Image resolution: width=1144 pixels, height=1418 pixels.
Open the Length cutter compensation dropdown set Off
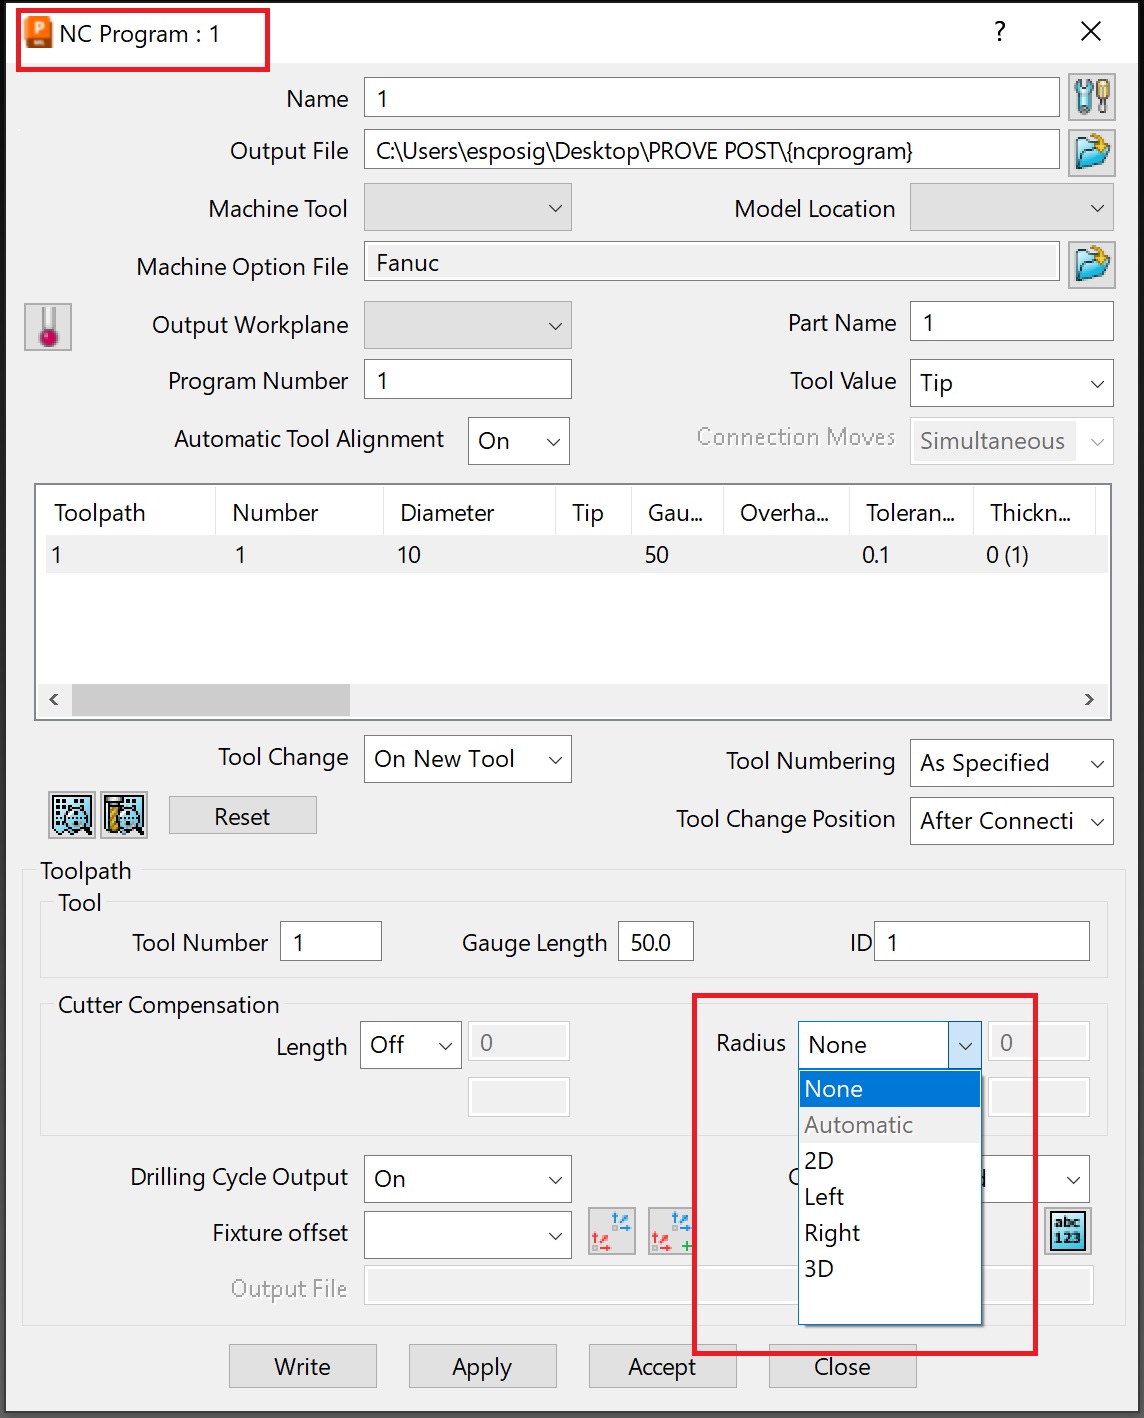coord(410,1044)
